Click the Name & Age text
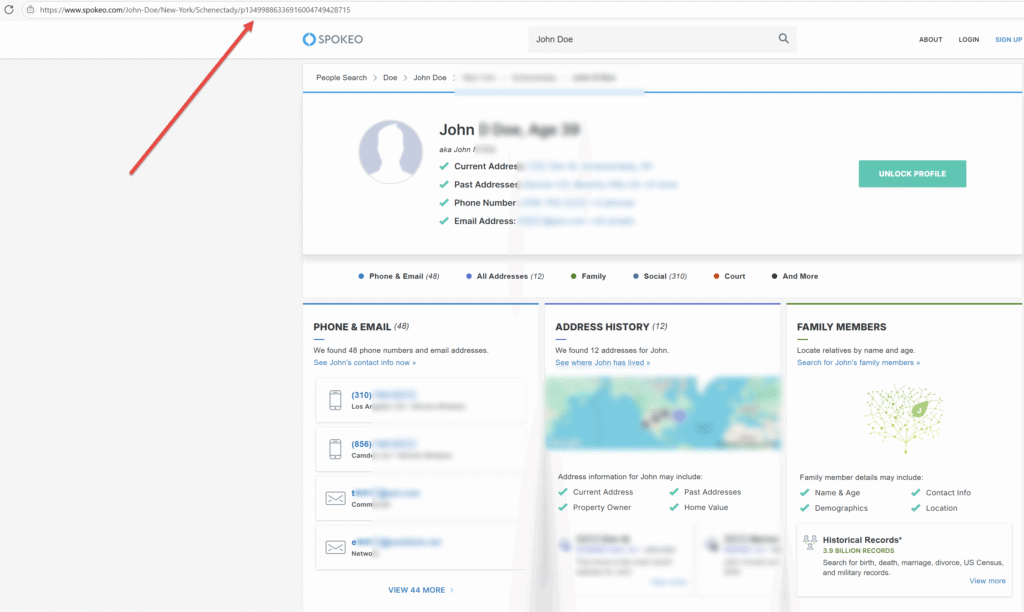 pos(837,493)
